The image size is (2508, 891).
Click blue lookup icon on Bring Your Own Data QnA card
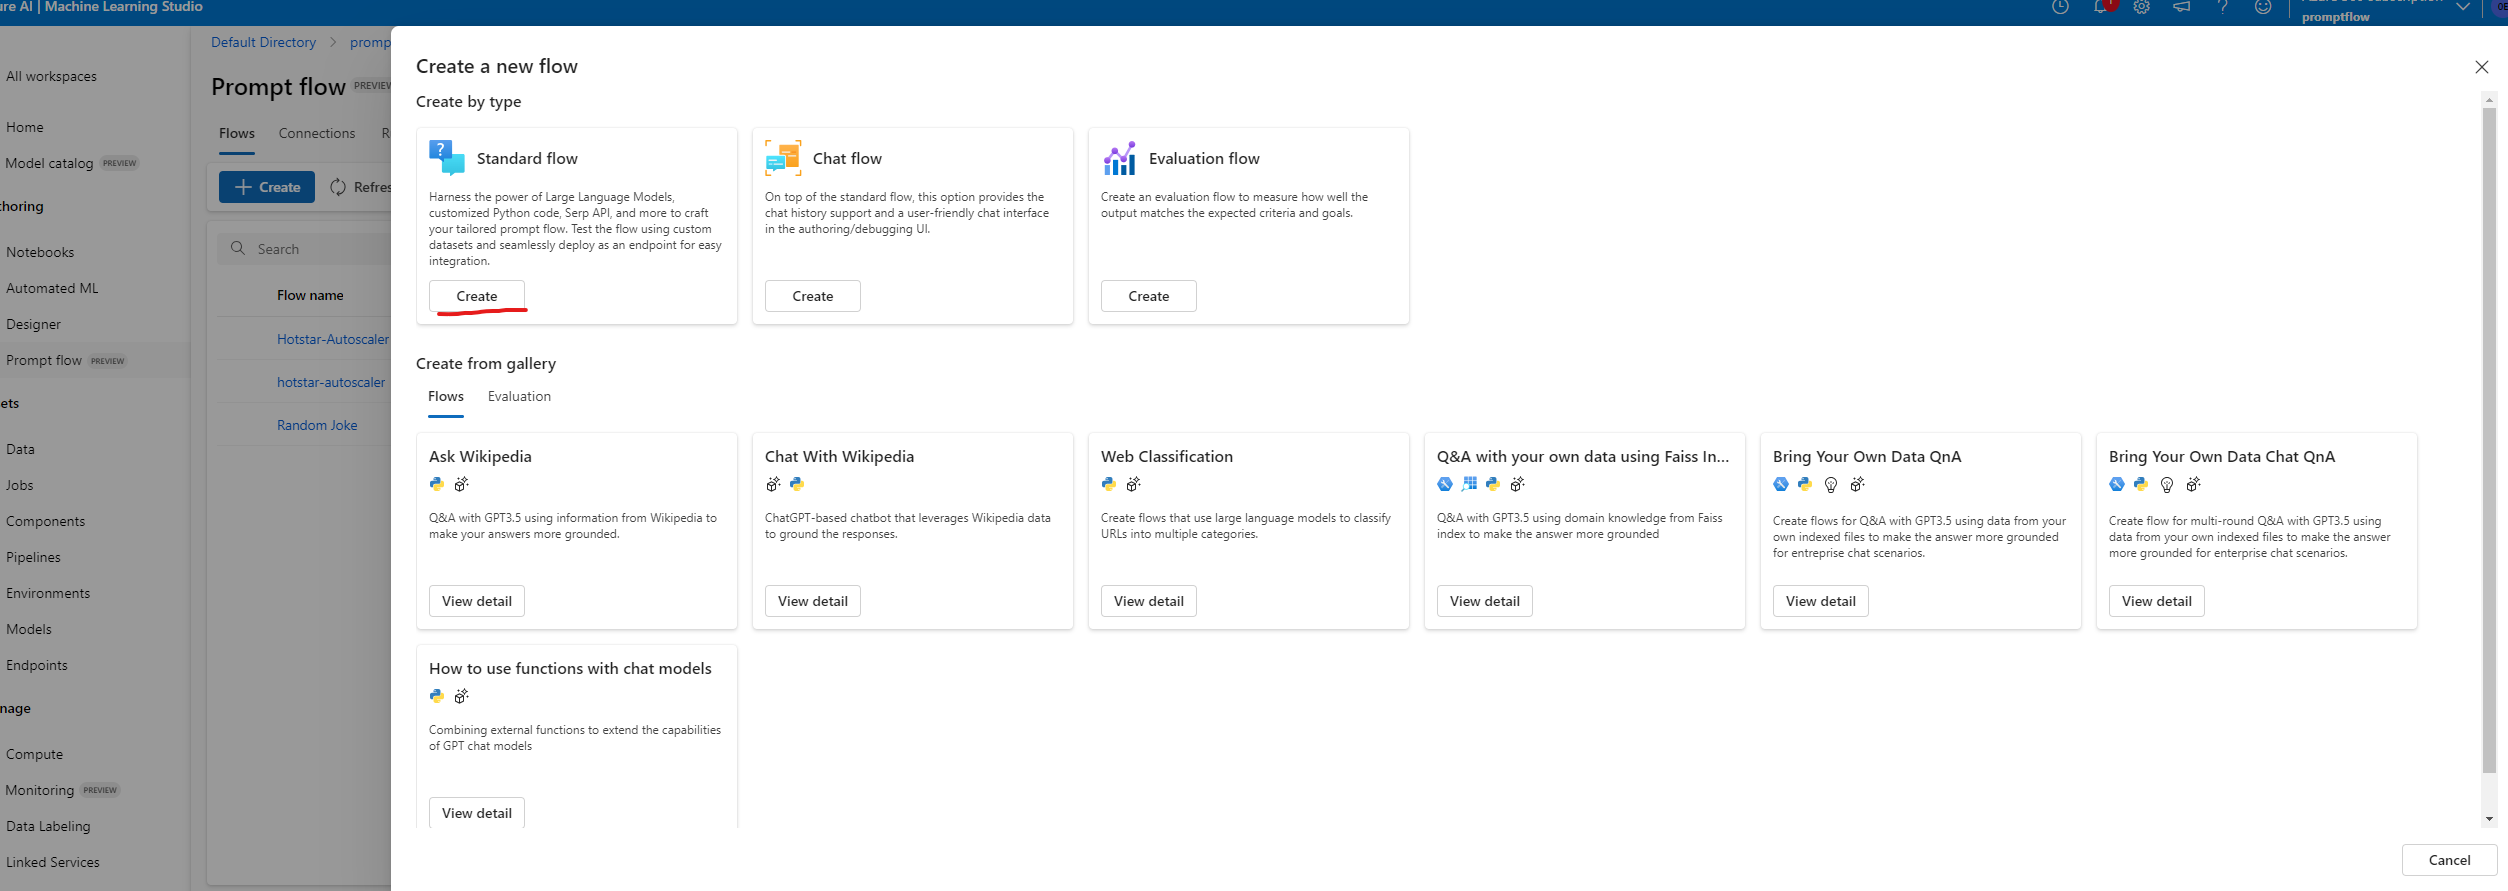tap(1781, 484)
